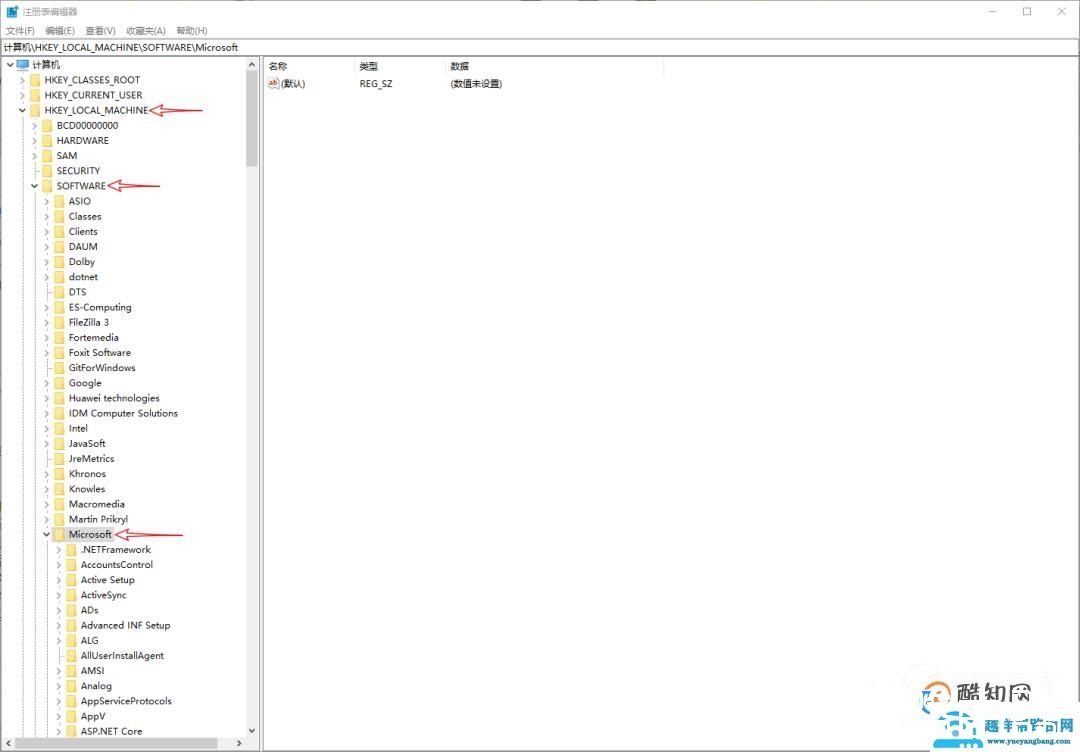
Task: Open the 编辑(E) menu
Action: pyautogui.click(x=59, y=30)
